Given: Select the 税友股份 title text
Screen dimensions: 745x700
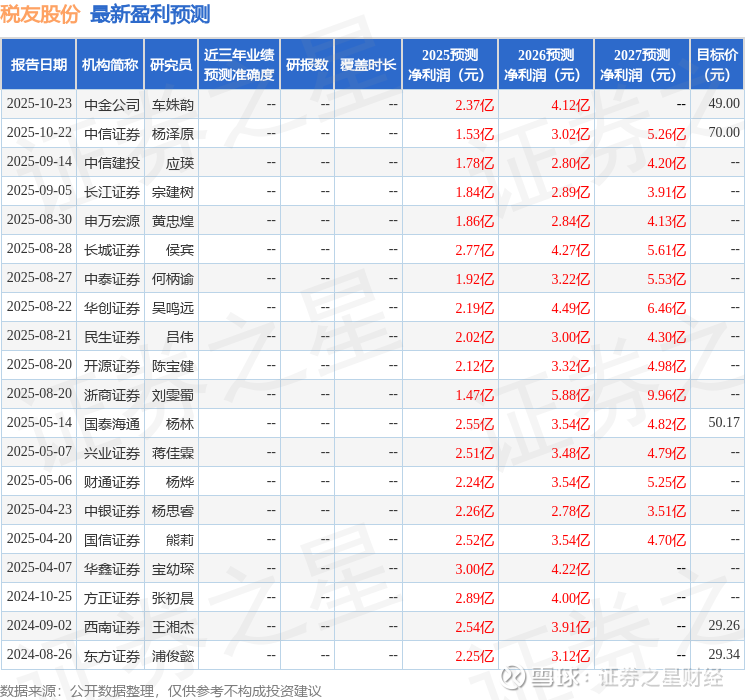Looking at the screenshot, I should click(x=39, y=14).
